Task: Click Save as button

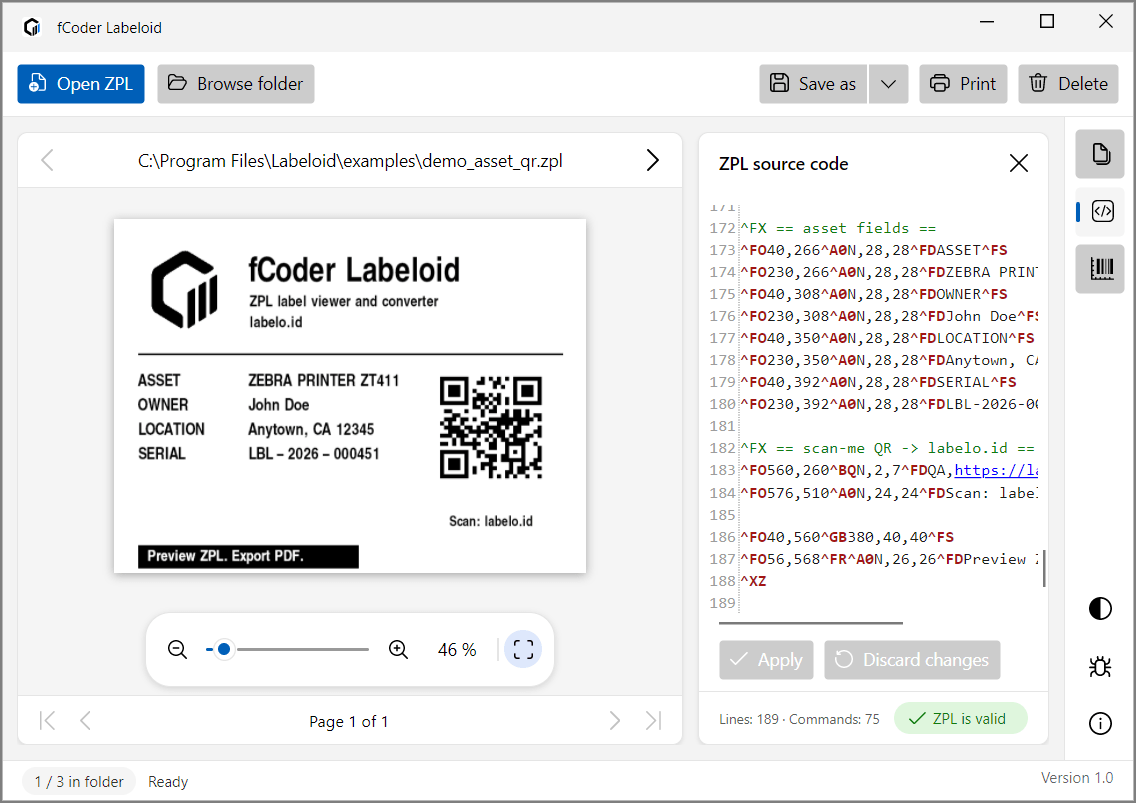Action: click(x=813, y=84)
